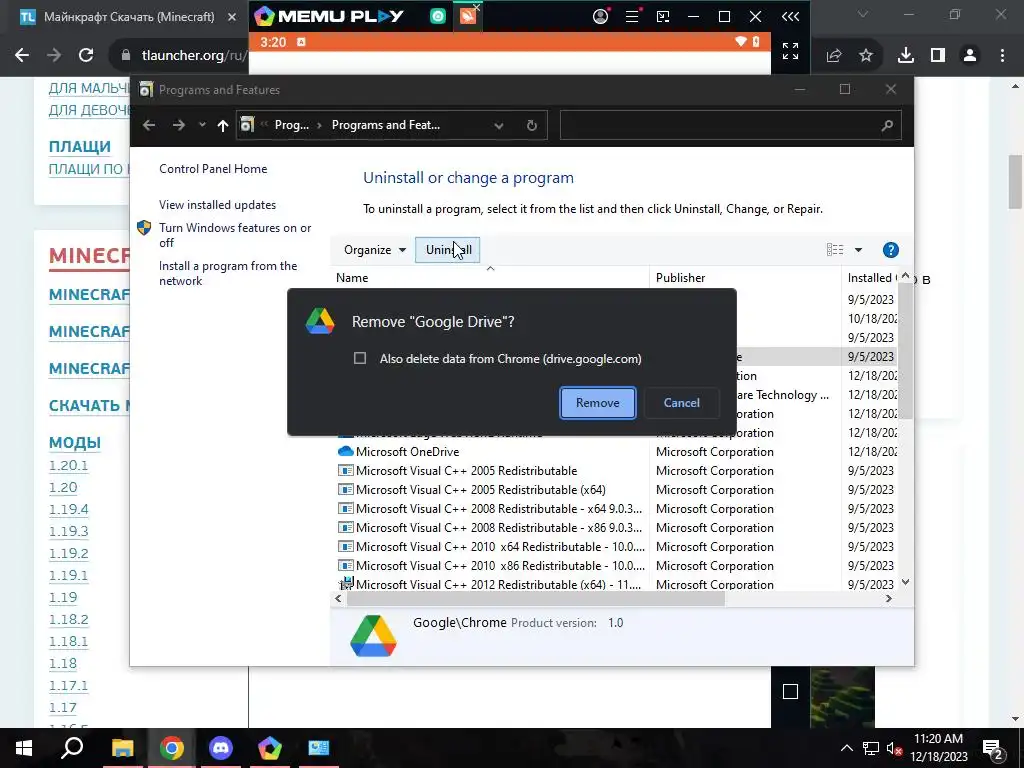Image resolution: width=1024 pixels, height=768 pixels.
Task: Open Install a program from the network
Action: point(228,273)
